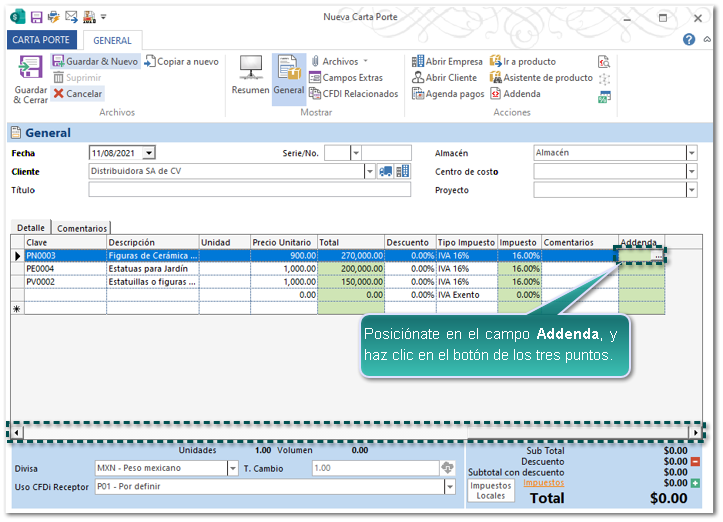Click the help question mark icon
This screenshot has height=522, width=723.
[x=689, y=40]
